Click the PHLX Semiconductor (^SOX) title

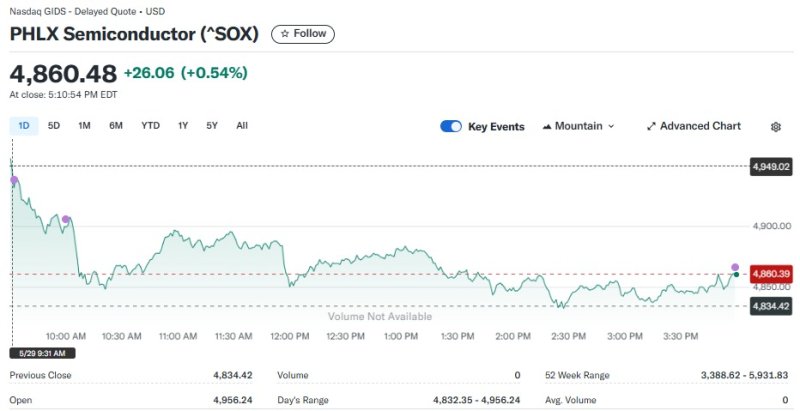[134, 34]
